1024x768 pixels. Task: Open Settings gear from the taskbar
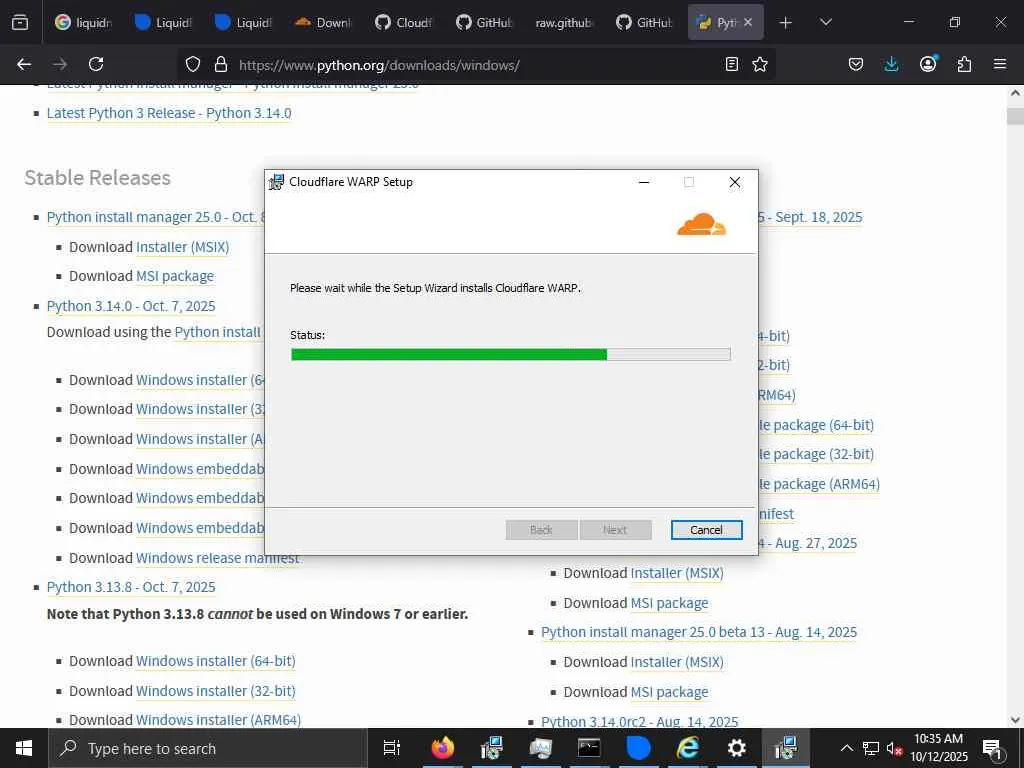pos(737,748)
